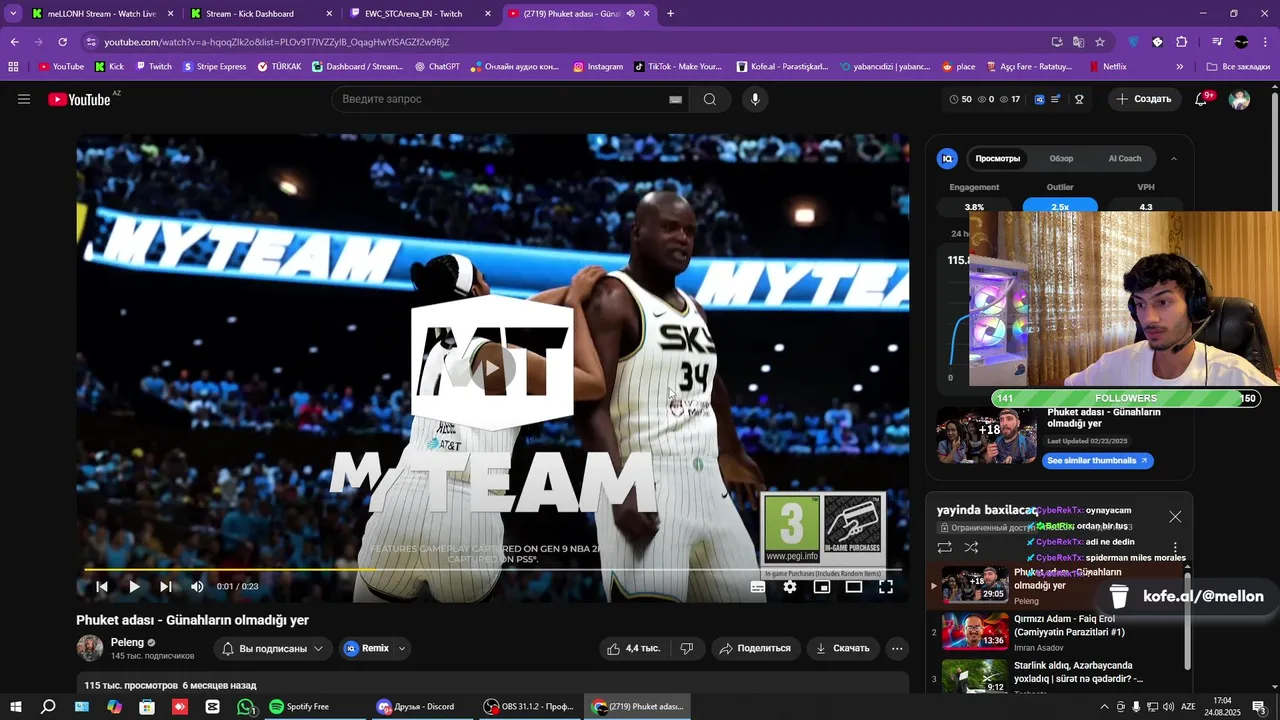Image resolution: width=1280 pixels, height=720 pixels.
Task: Open the vidIQ list queue icon
Action: pyautogui.click(x=1056, y=99)
